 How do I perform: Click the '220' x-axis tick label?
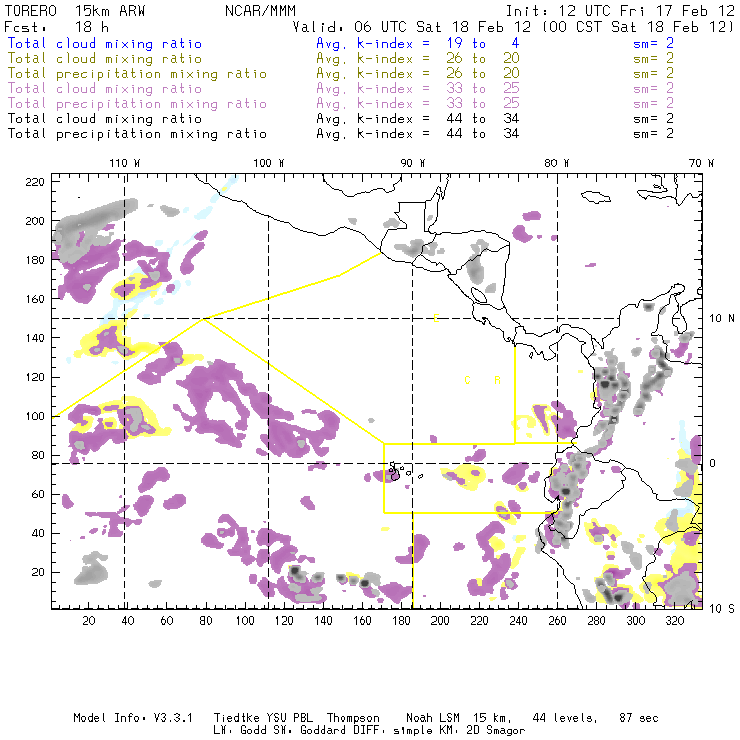pyautogui.click(x=479, y=621)
